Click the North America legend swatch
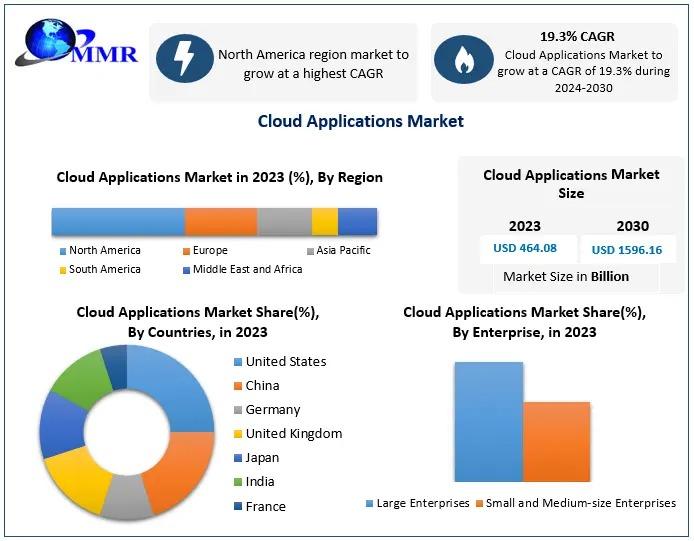The width and height of the screenshot is (694, 541). click(x=63, y=251)
